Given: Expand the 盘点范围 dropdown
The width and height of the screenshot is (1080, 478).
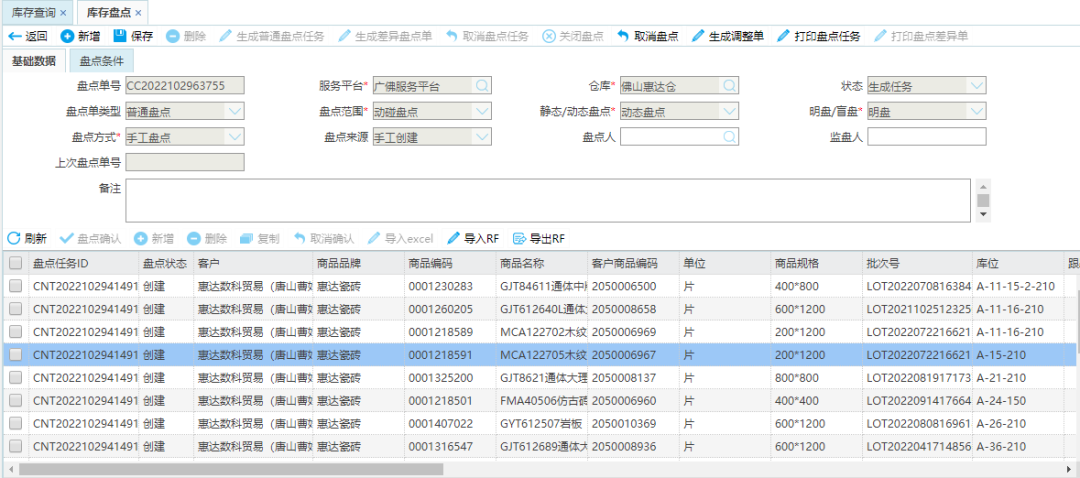Looking at the screenshot, I should point(482,111).
